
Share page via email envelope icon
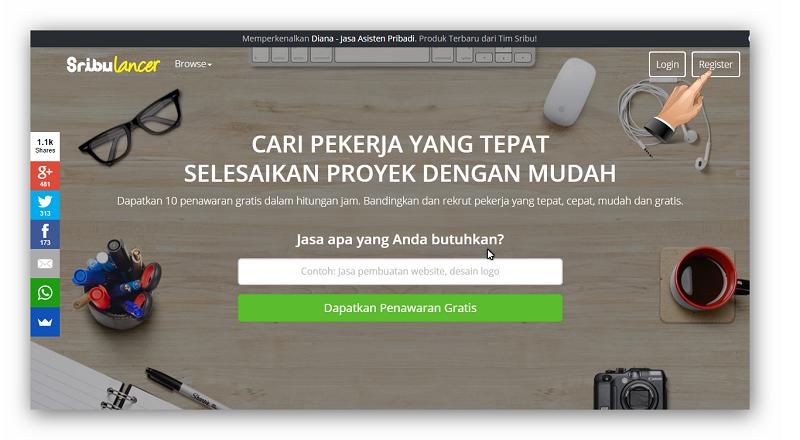tap(45, 263)
